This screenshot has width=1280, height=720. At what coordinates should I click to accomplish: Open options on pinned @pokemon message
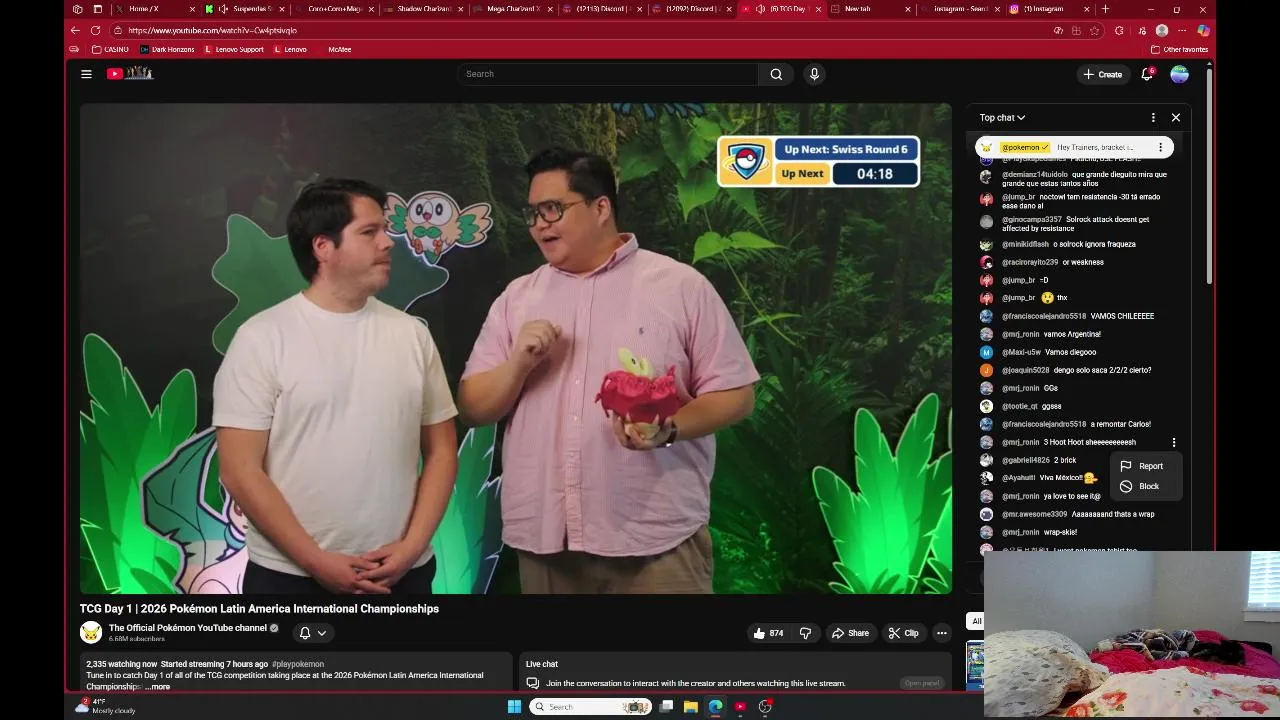click(1160, 147)
